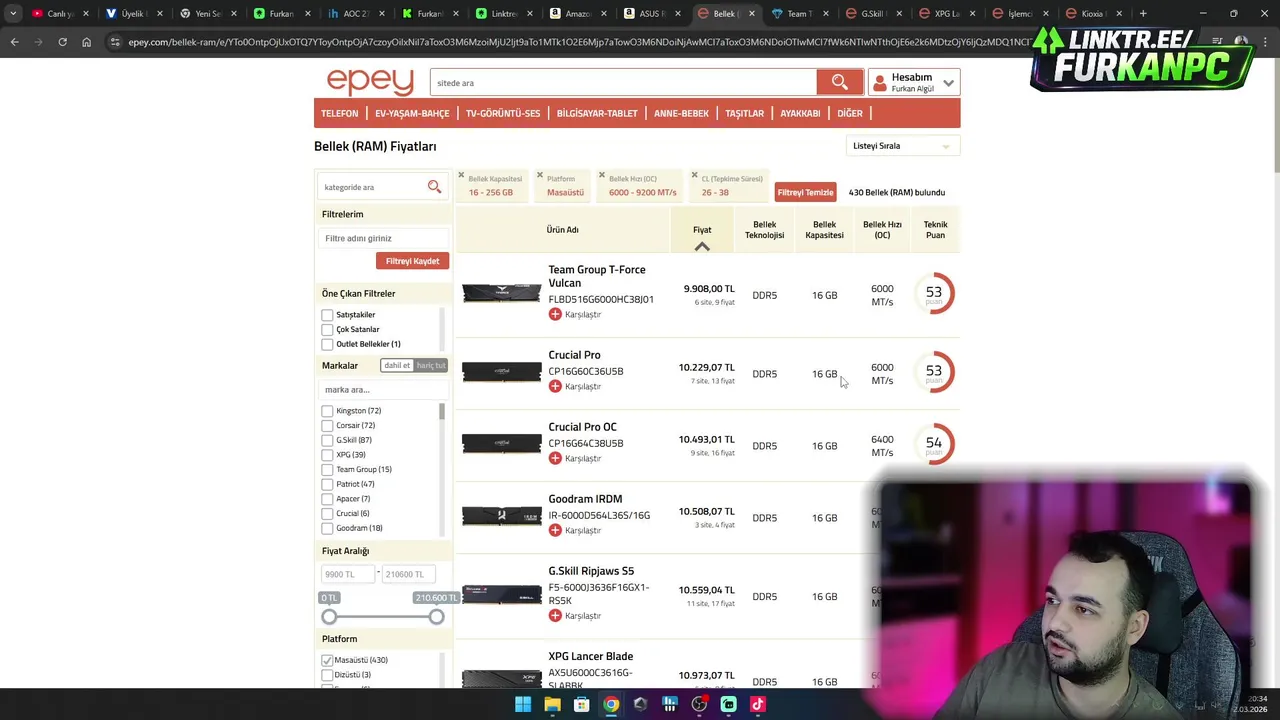The height and width of the screenshot is (720, 1280).
Task: Open XPG Lancer Blade product link
Action: click(x=590, y=657)
